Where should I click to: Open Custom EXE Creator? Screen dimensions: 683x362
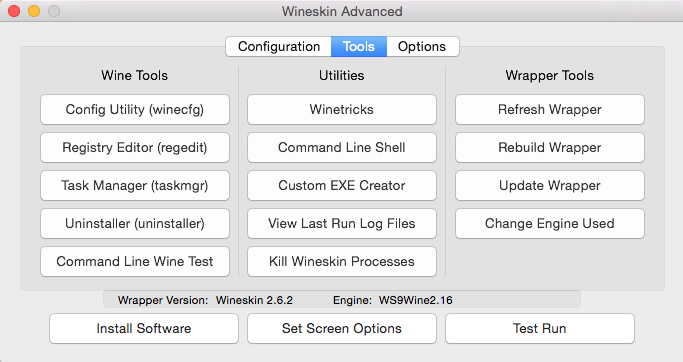coord(342,185)
